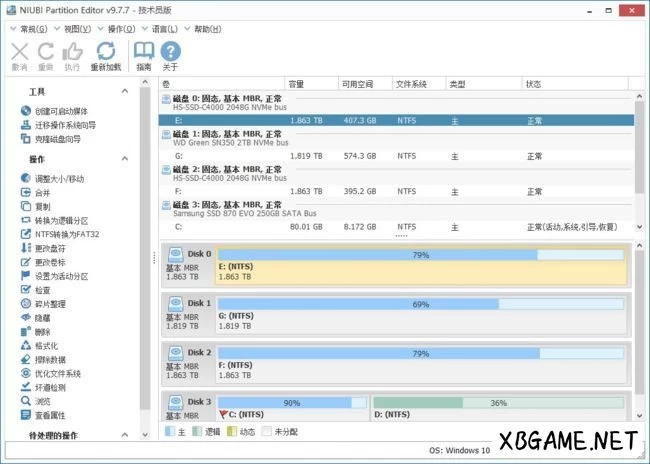Click the 执行 (Apply) thumbs-up icon
Viewport: 650px width, 464px height.
[x=72, y=53]
